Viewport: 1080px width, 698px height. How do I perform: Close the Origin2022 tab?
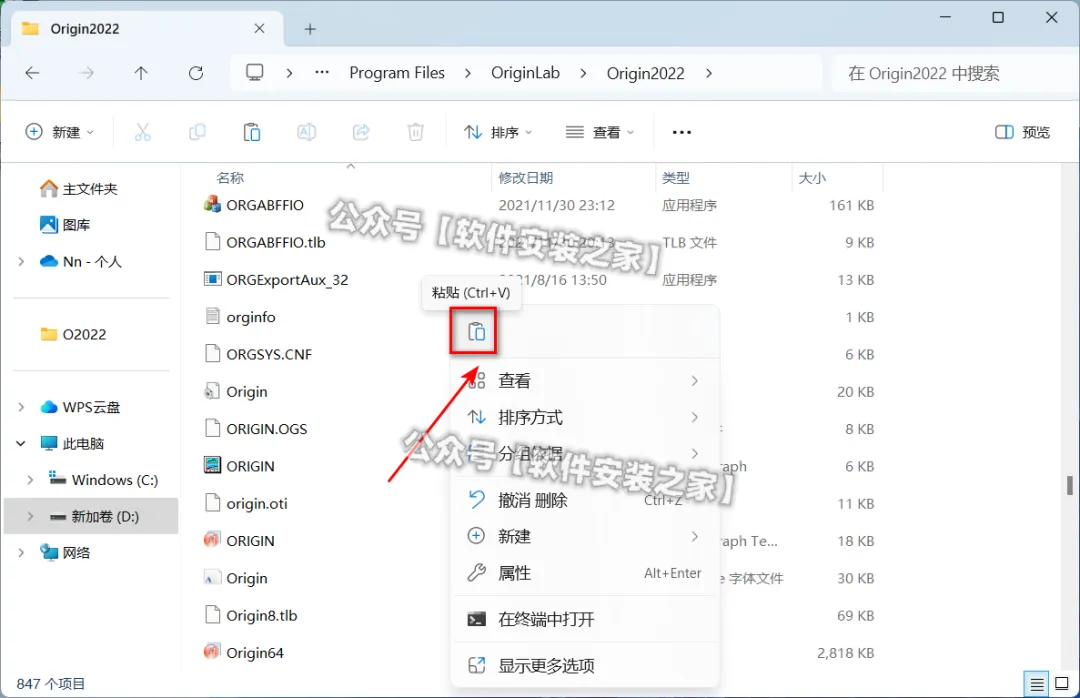tap(259, 28)
